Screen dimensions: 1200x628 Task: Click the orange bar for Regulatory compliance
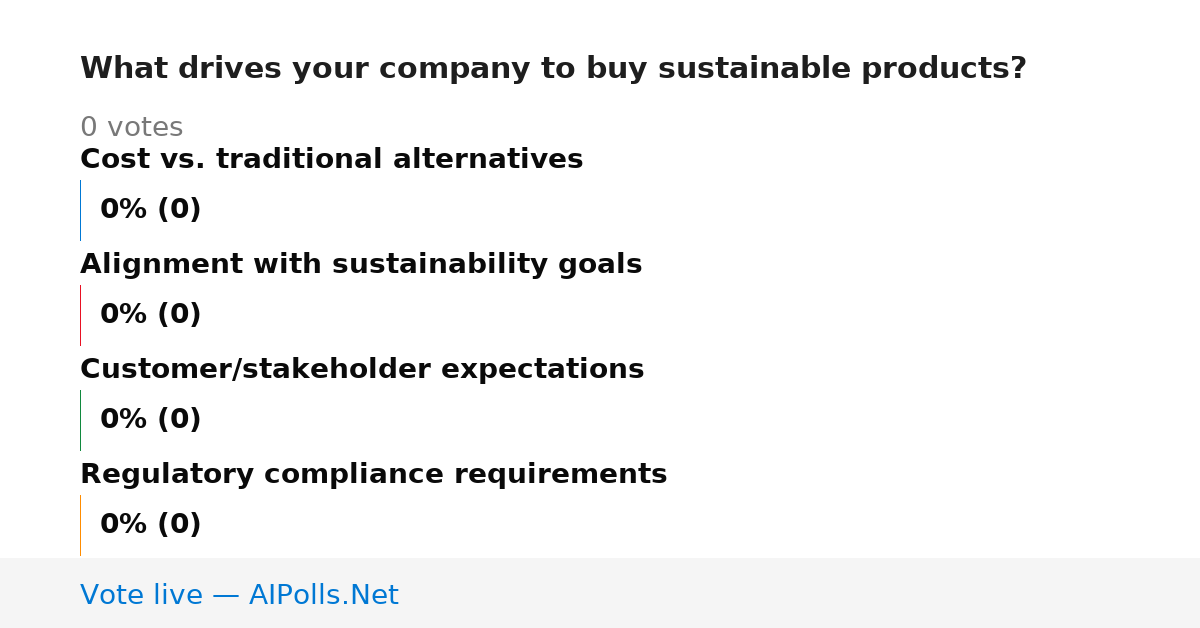pyautogui.click(x=80, y=525)
